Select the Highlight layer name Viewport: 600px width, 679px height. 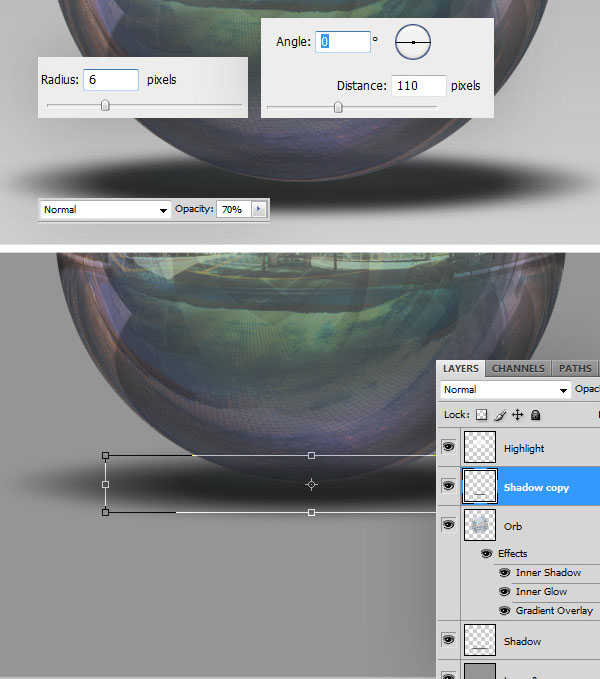pos(524,449)
